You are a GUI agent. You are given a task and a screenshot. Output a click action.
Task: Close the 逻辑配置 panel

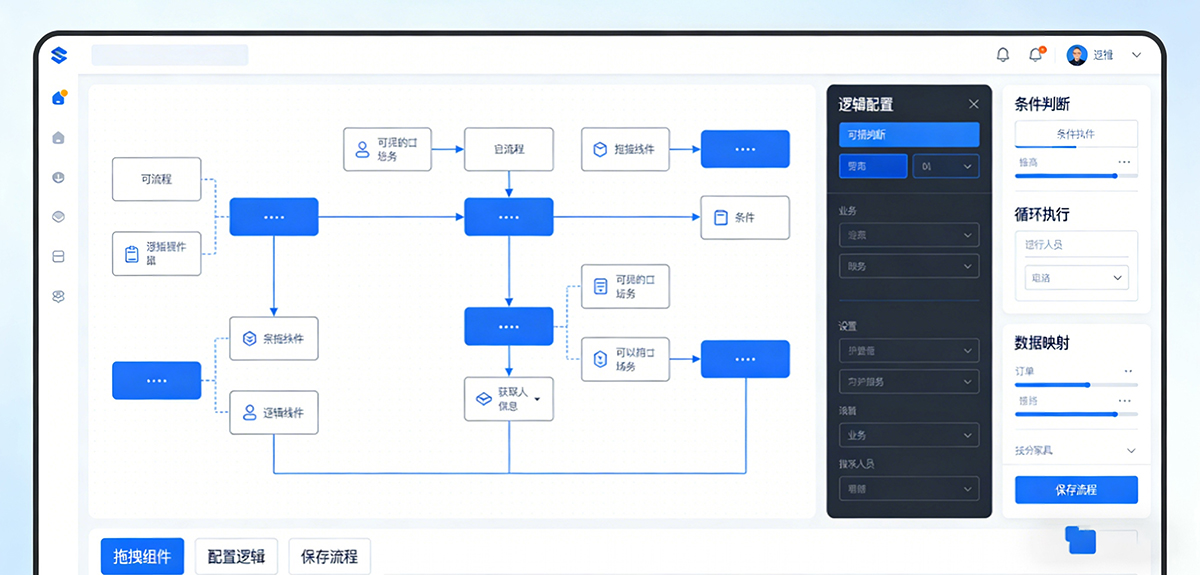click(974, 104)
